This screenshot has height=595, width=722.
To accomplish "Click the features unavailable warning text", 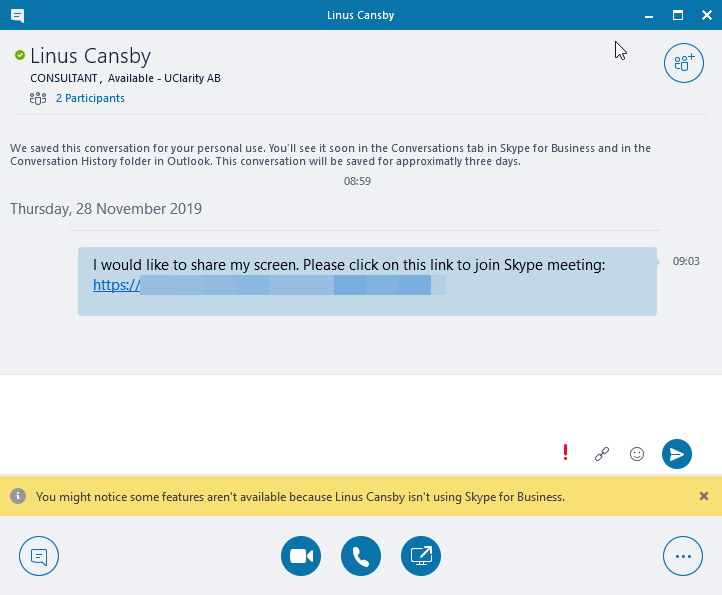I will [x=300, y=497].
